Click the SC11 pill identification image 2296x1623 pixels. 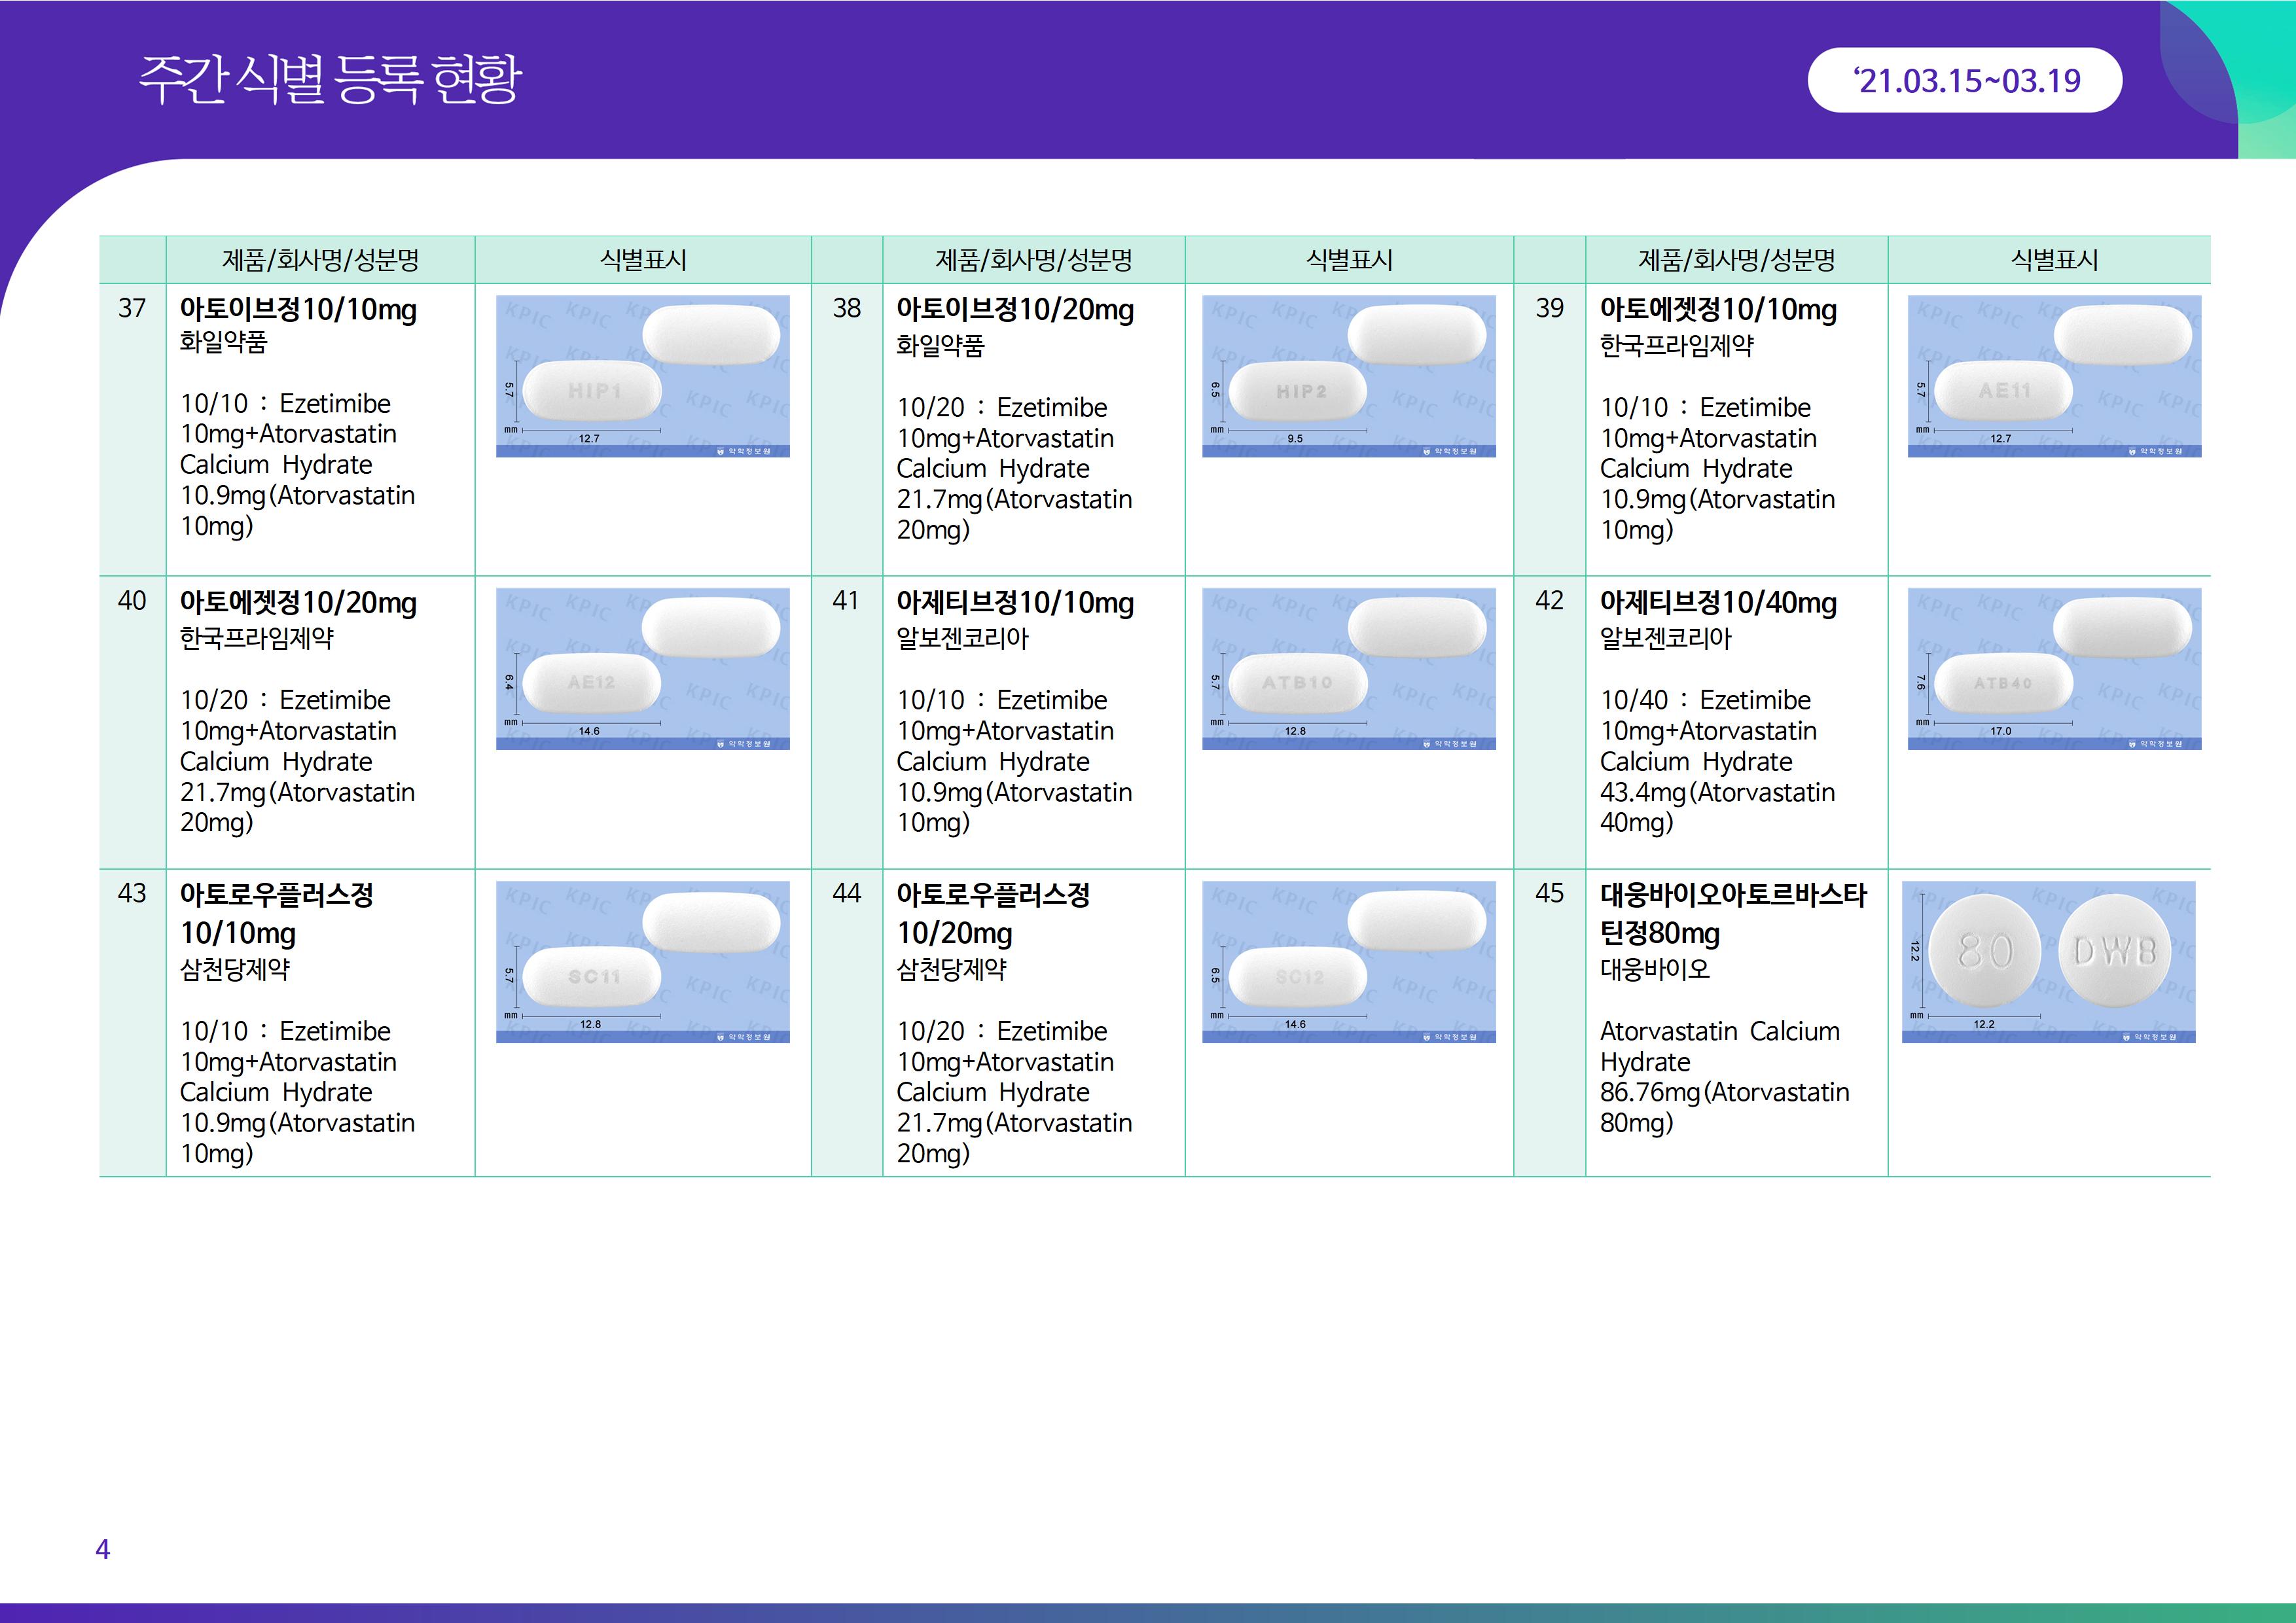(x=642, y=961)
